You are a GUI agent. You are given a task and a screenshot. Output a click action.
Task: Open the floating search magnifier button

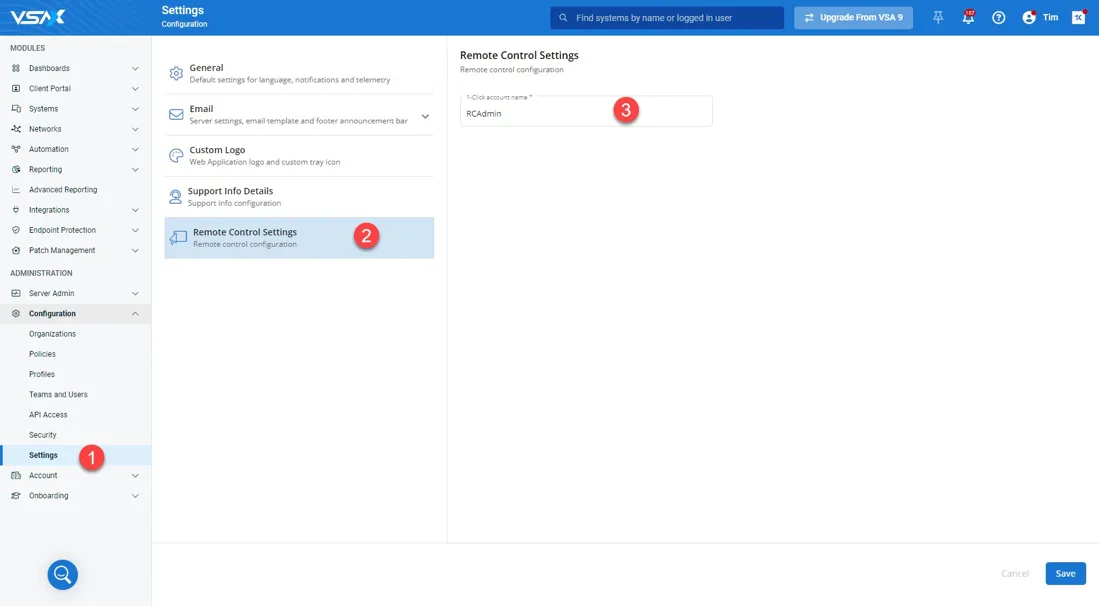coord(62,574)
